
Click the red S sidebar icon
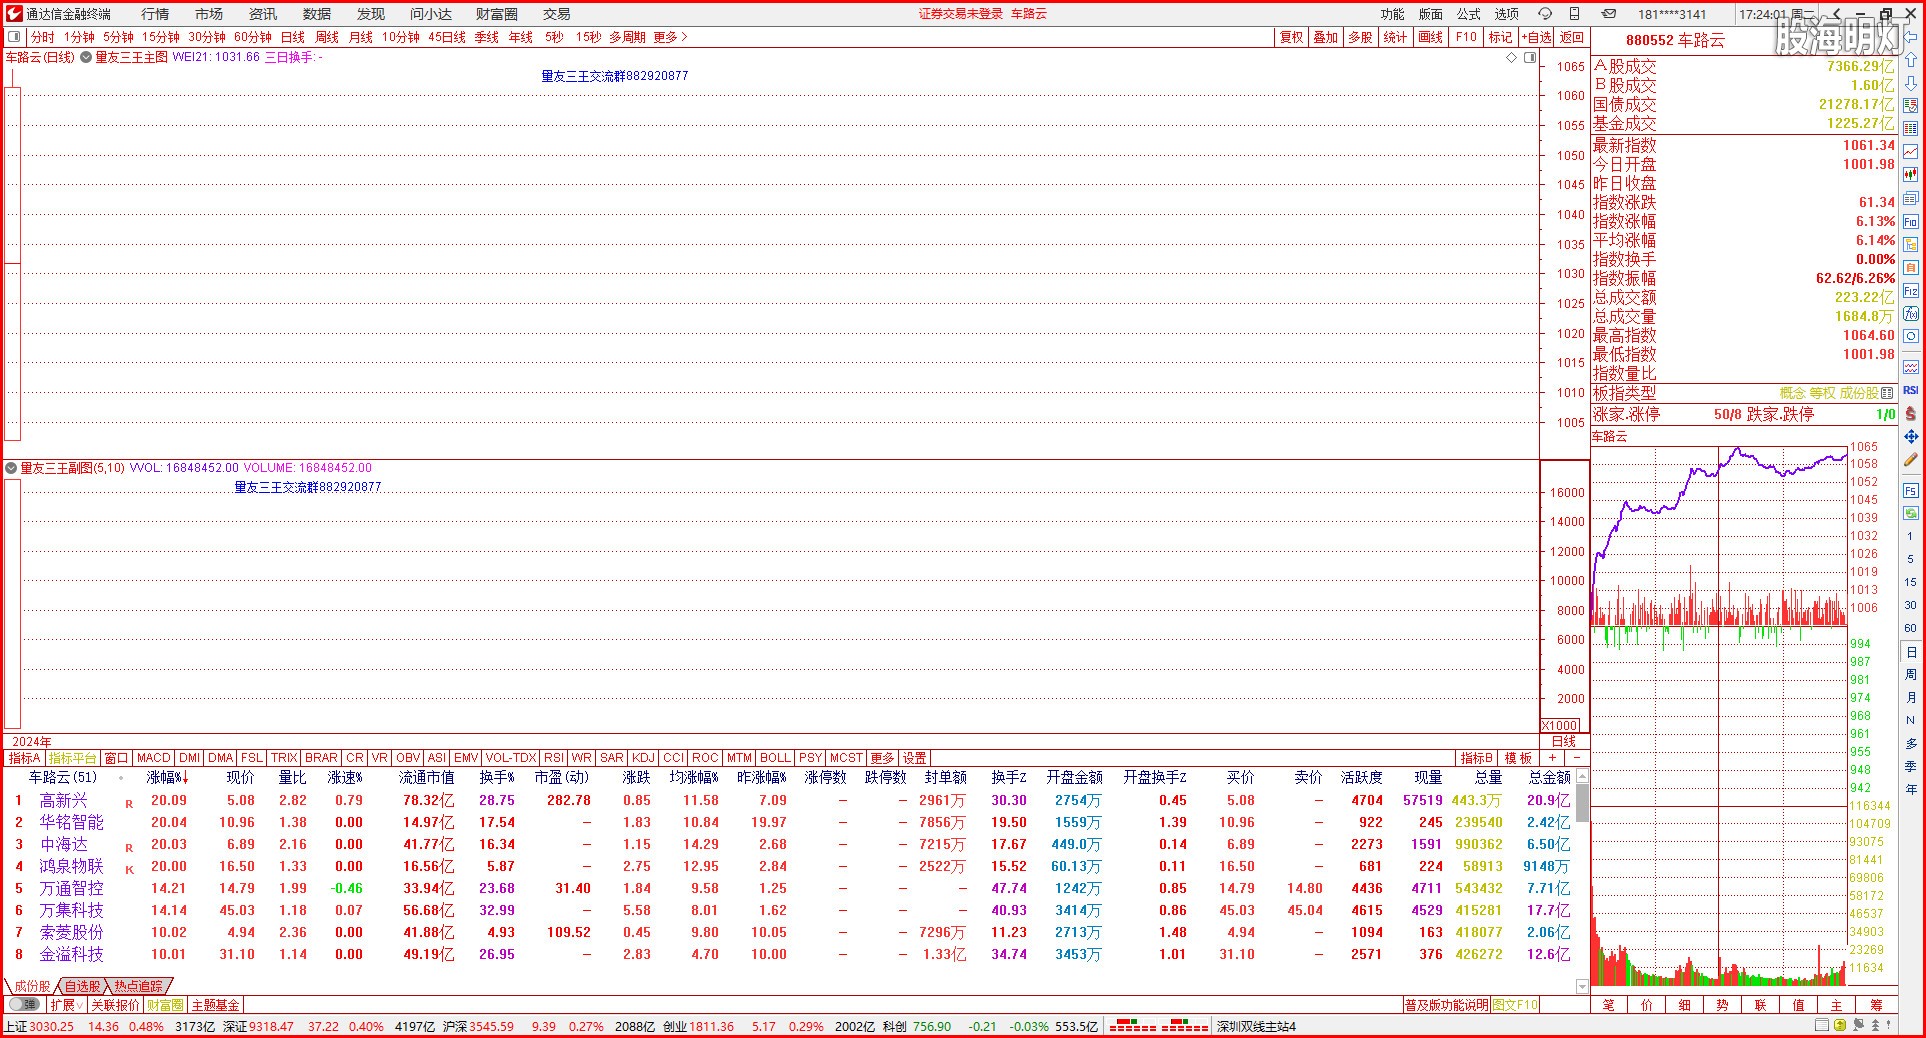[x=1910, y=414]
